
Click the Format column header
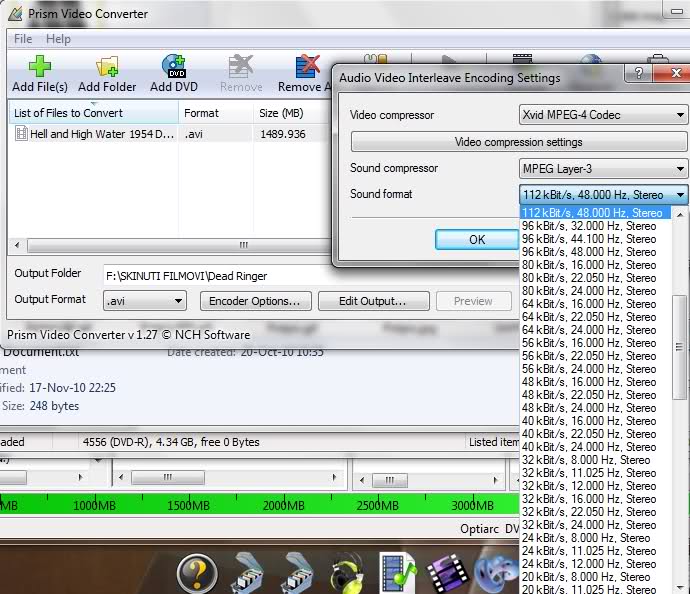click(216, 113)
